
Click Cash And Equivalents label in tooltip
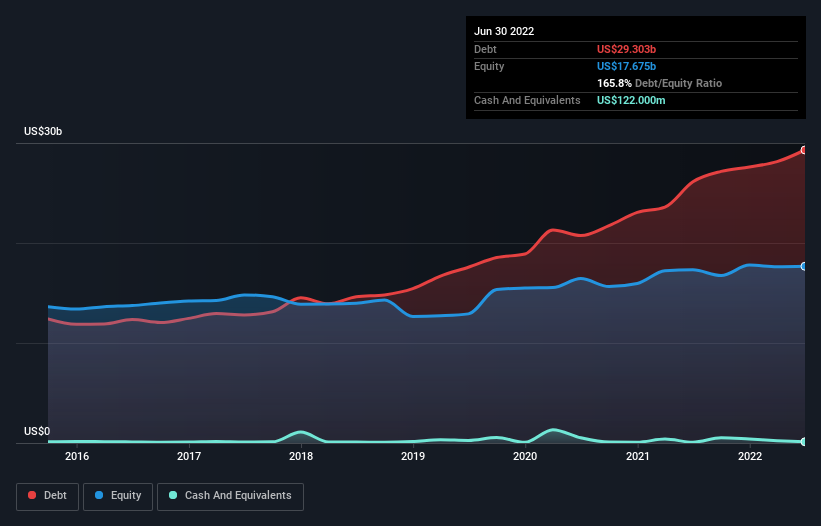click(527, 100)
